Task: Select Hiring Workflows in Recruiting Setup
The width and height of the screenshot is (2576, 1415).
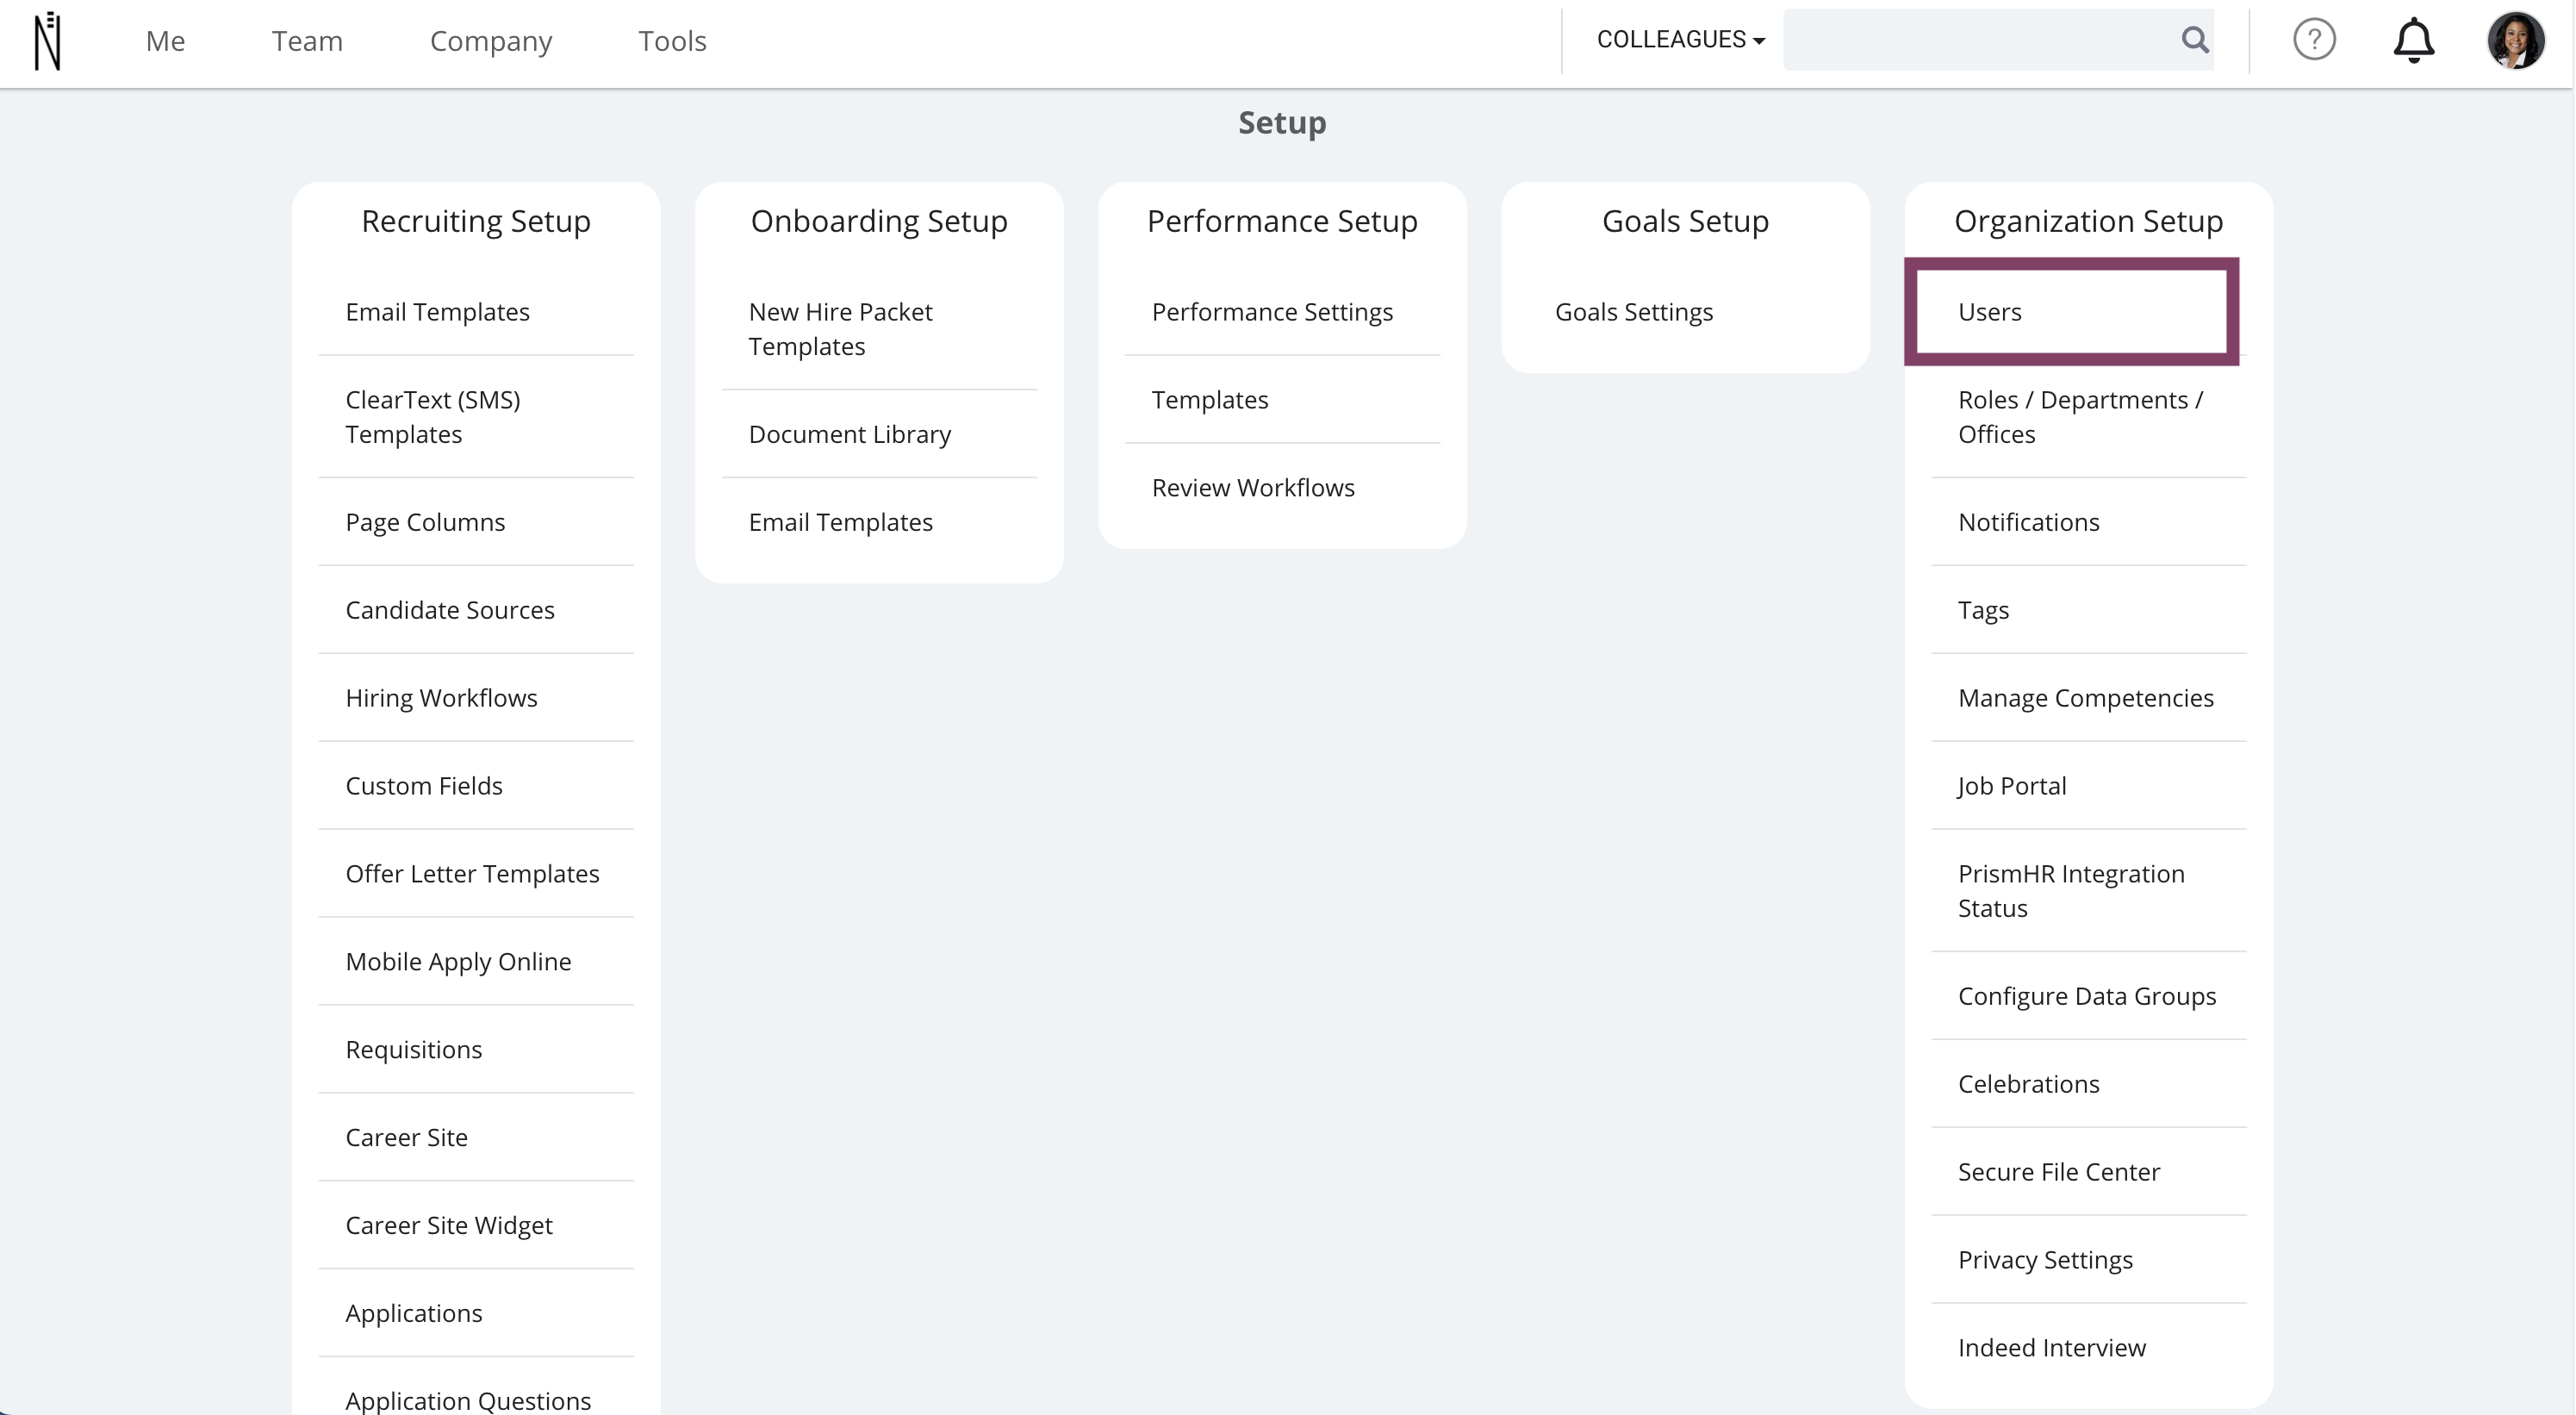Action: point(441,698)
